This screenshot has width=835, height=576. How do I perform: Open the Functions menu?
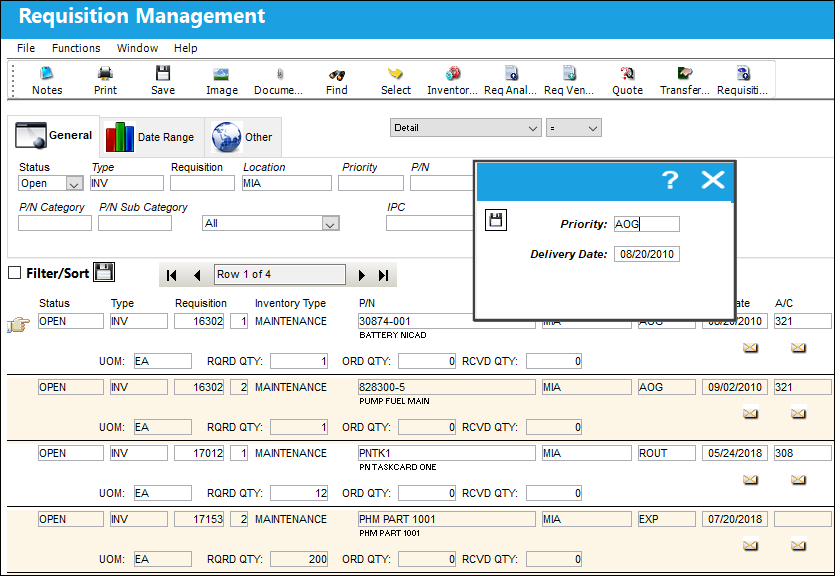pos(76,48)
